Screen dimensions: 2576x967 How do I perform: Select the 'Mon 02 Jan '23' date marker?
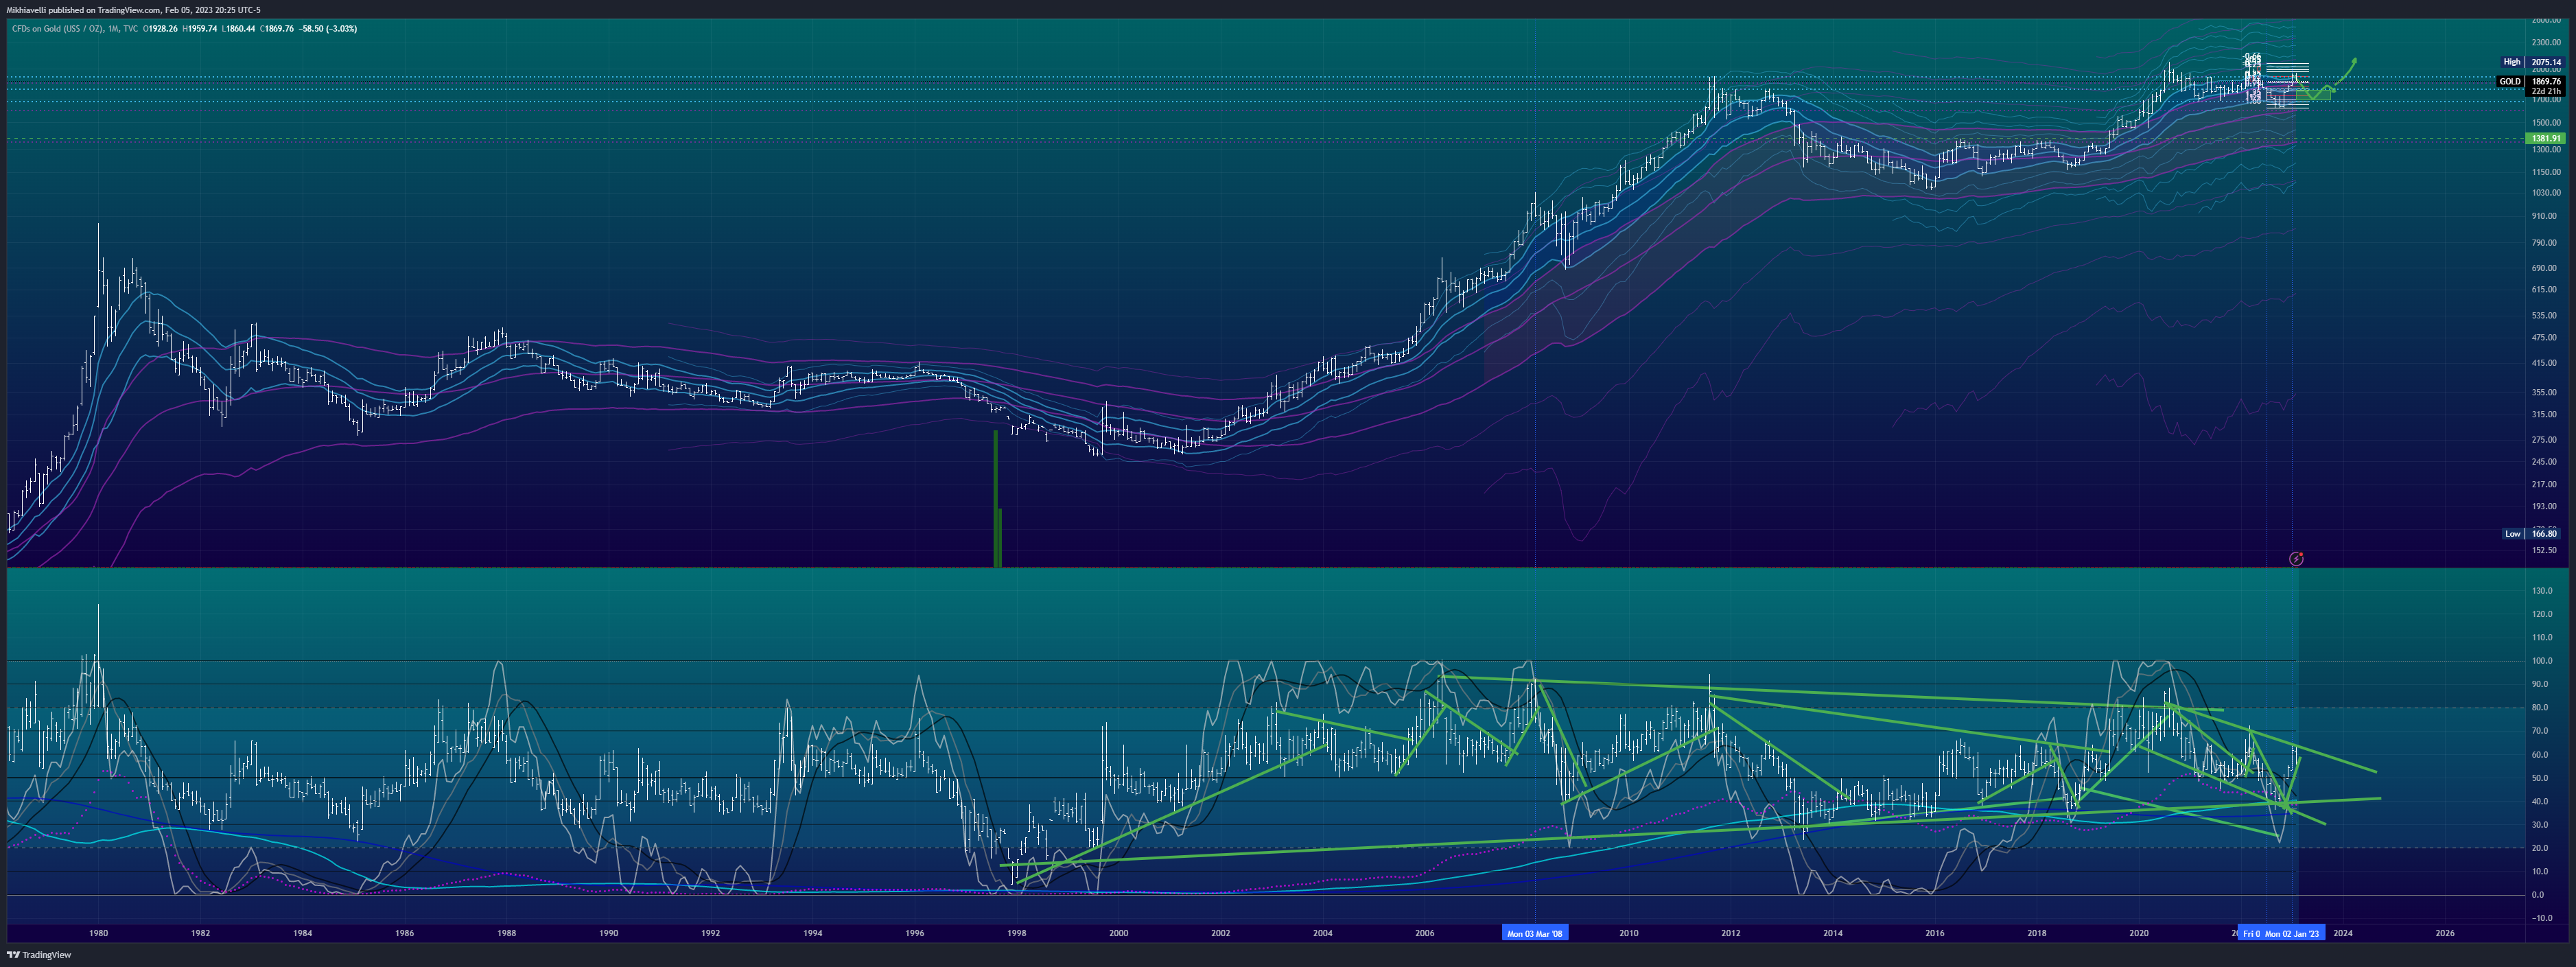tap(2292, 933)
